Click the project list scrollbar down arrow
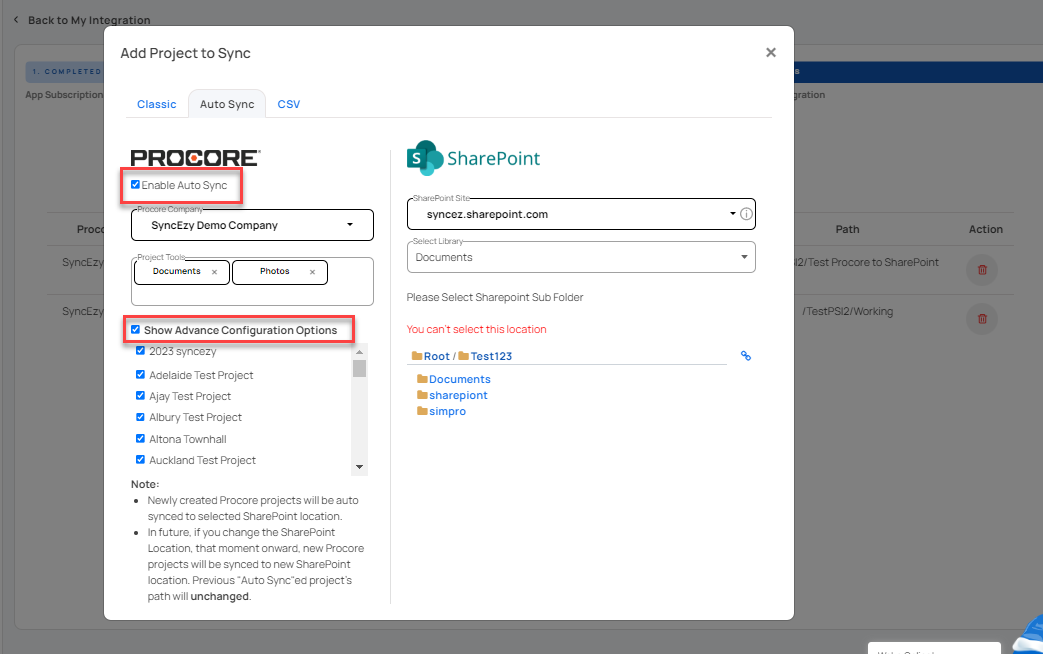Viewport: 1043px width, 654px height. click(359, 467)
